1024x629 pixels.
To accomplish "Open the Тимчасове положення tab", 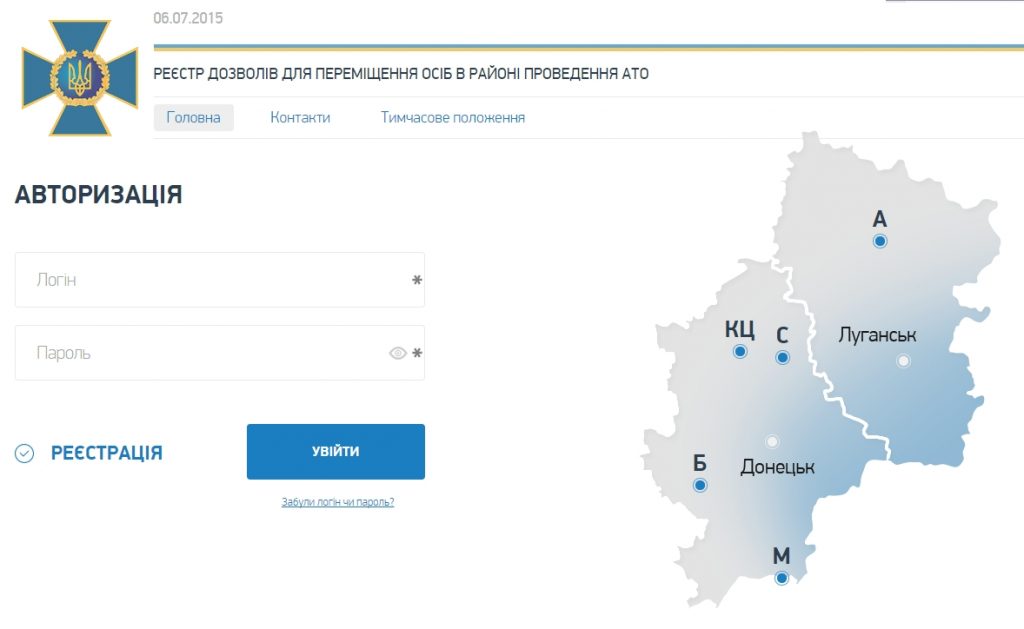I will click(452, 118).
